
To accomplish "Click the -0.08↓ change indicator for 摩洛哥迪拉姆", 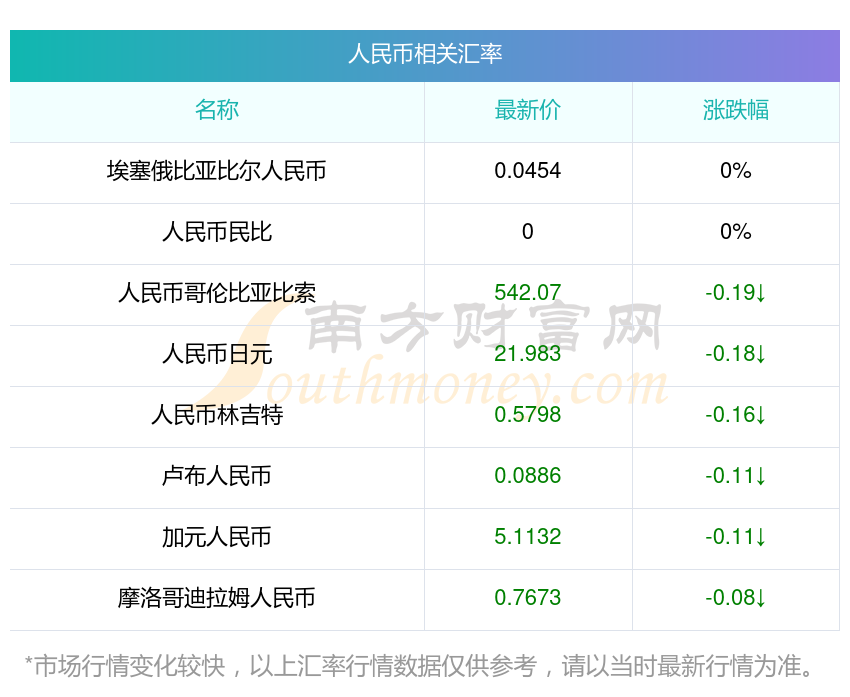I will pyautogui.click(x=735, y=598).
